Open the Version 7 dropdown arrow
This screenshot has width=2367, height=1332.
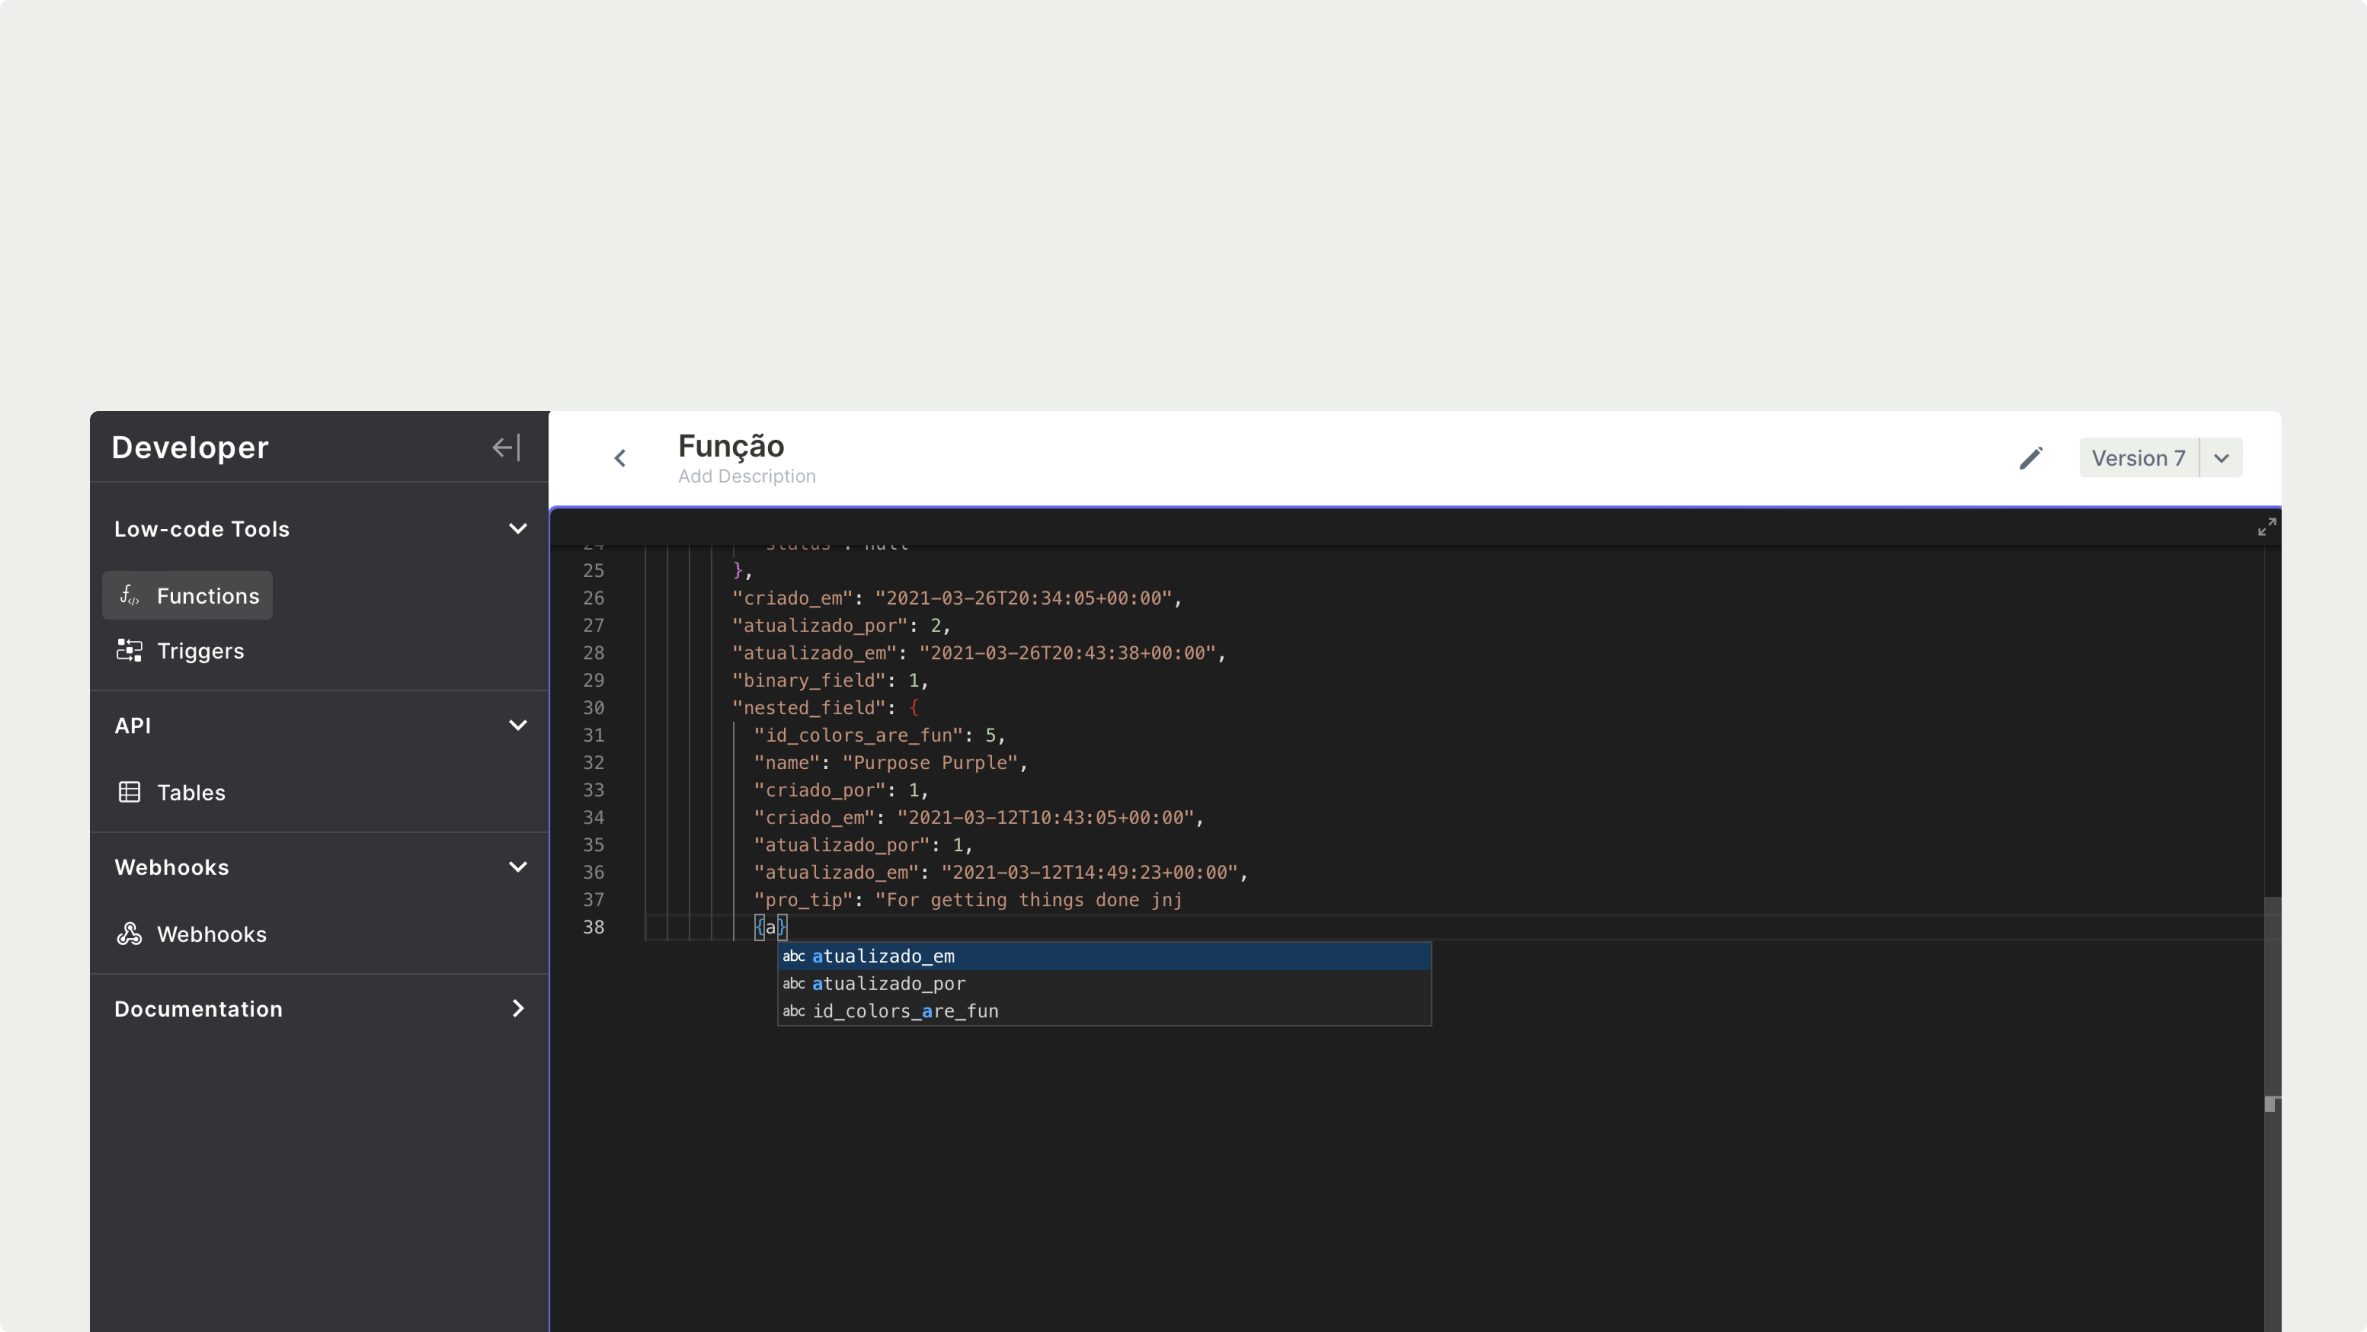2221,458
